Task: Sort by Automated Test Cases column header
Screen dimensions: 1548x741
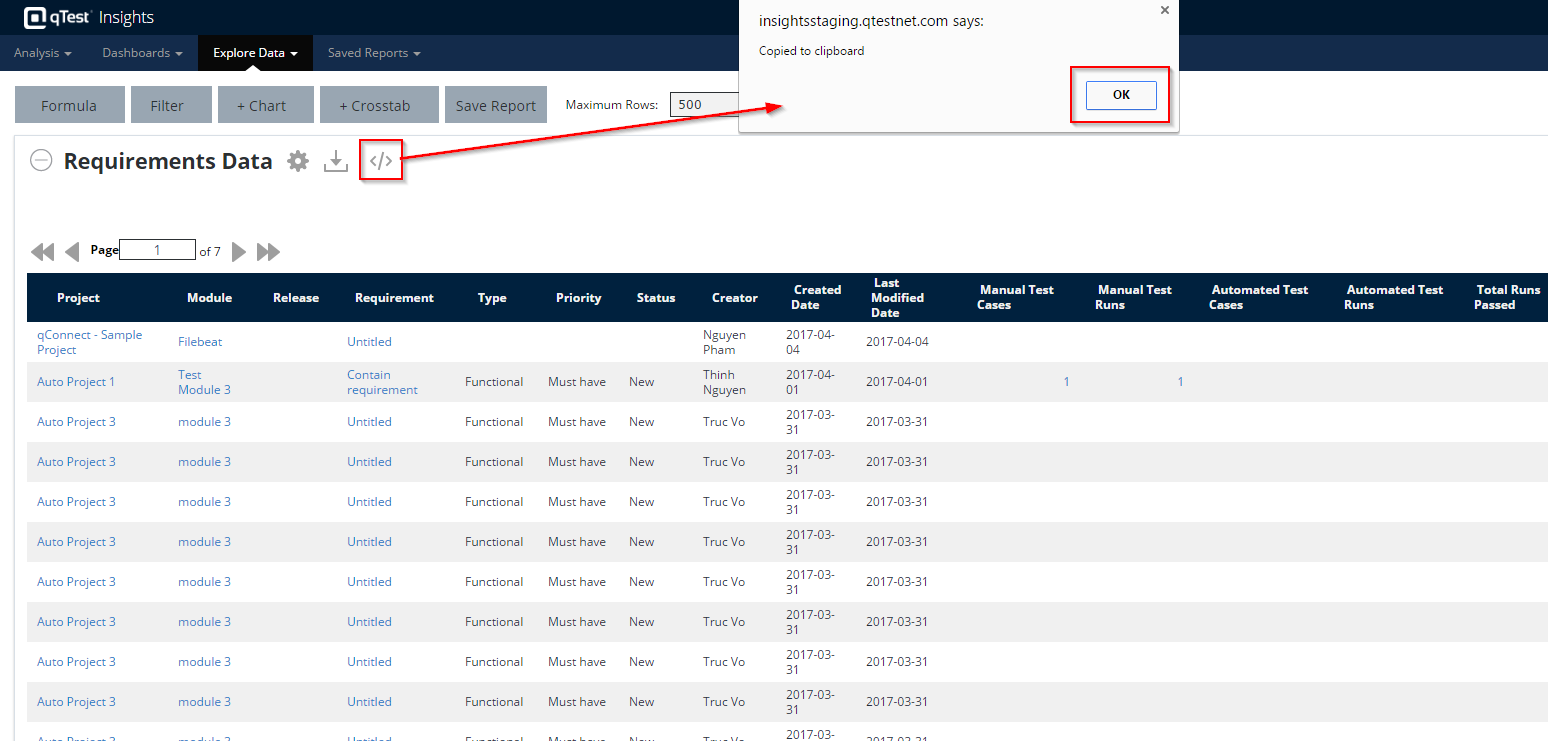Action: [1259, 298]
